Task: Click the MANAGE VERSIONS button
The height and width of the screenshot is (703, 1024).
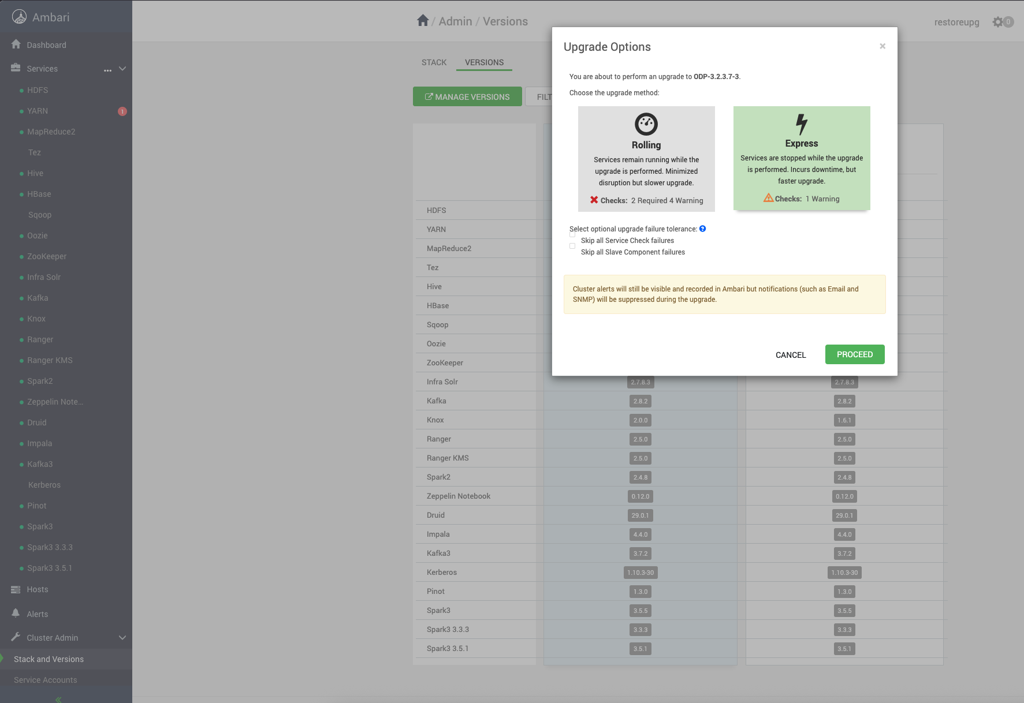Action: (x=467, y=97)
